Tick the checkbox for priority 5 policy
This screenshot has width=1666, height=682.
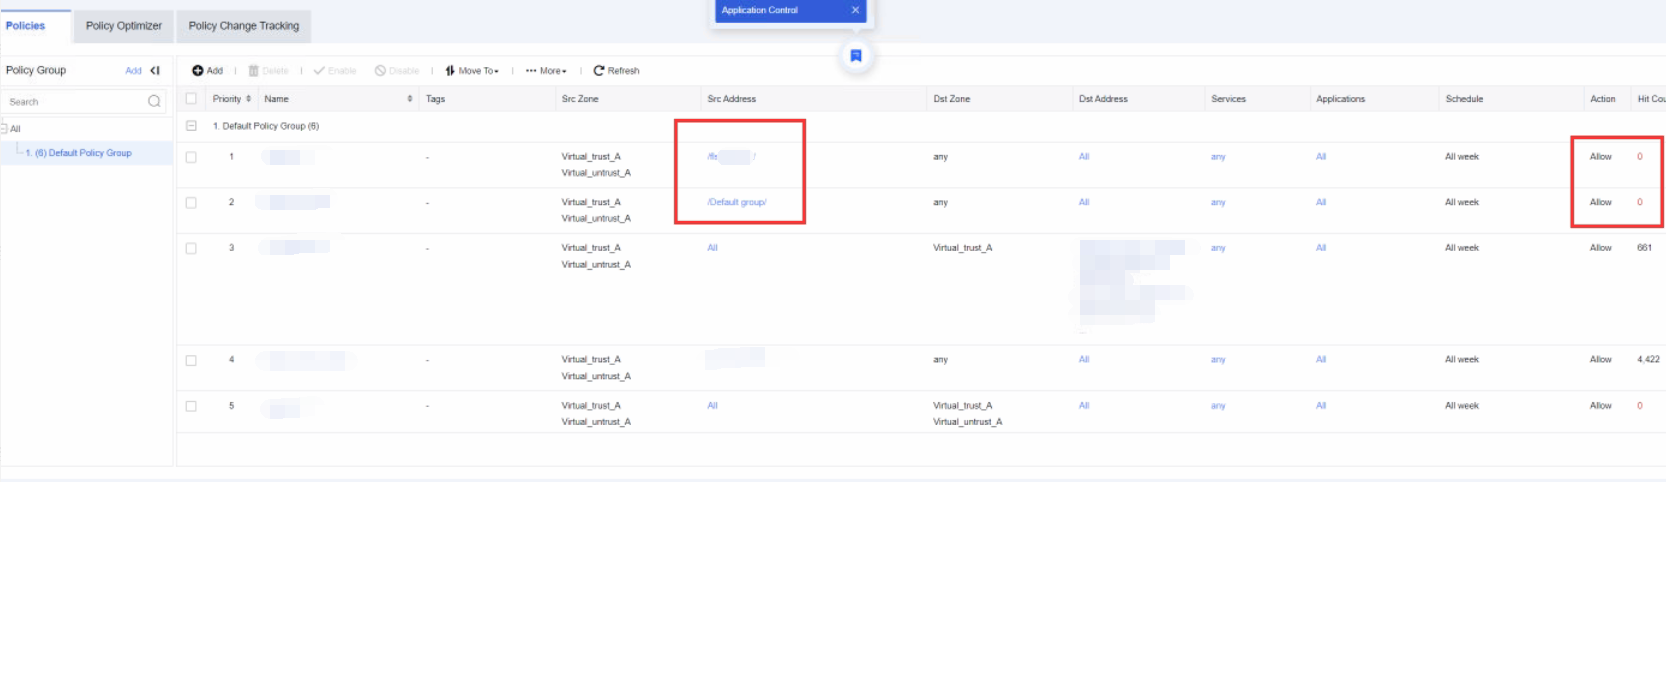[191, 406]
